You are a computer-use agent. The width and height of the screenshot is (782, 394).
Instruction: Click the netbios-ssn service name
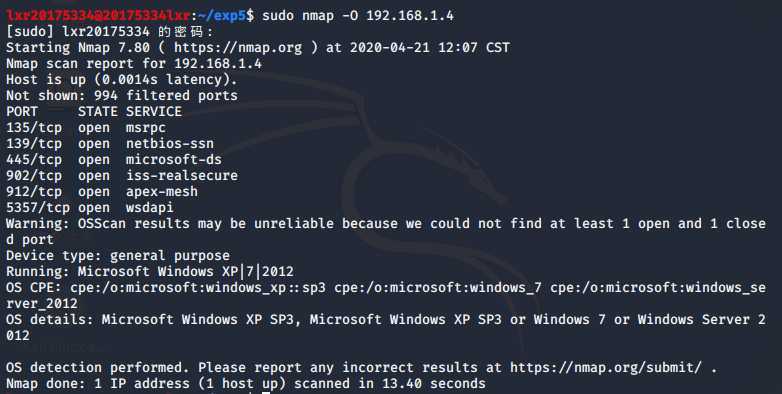point(170,144)
